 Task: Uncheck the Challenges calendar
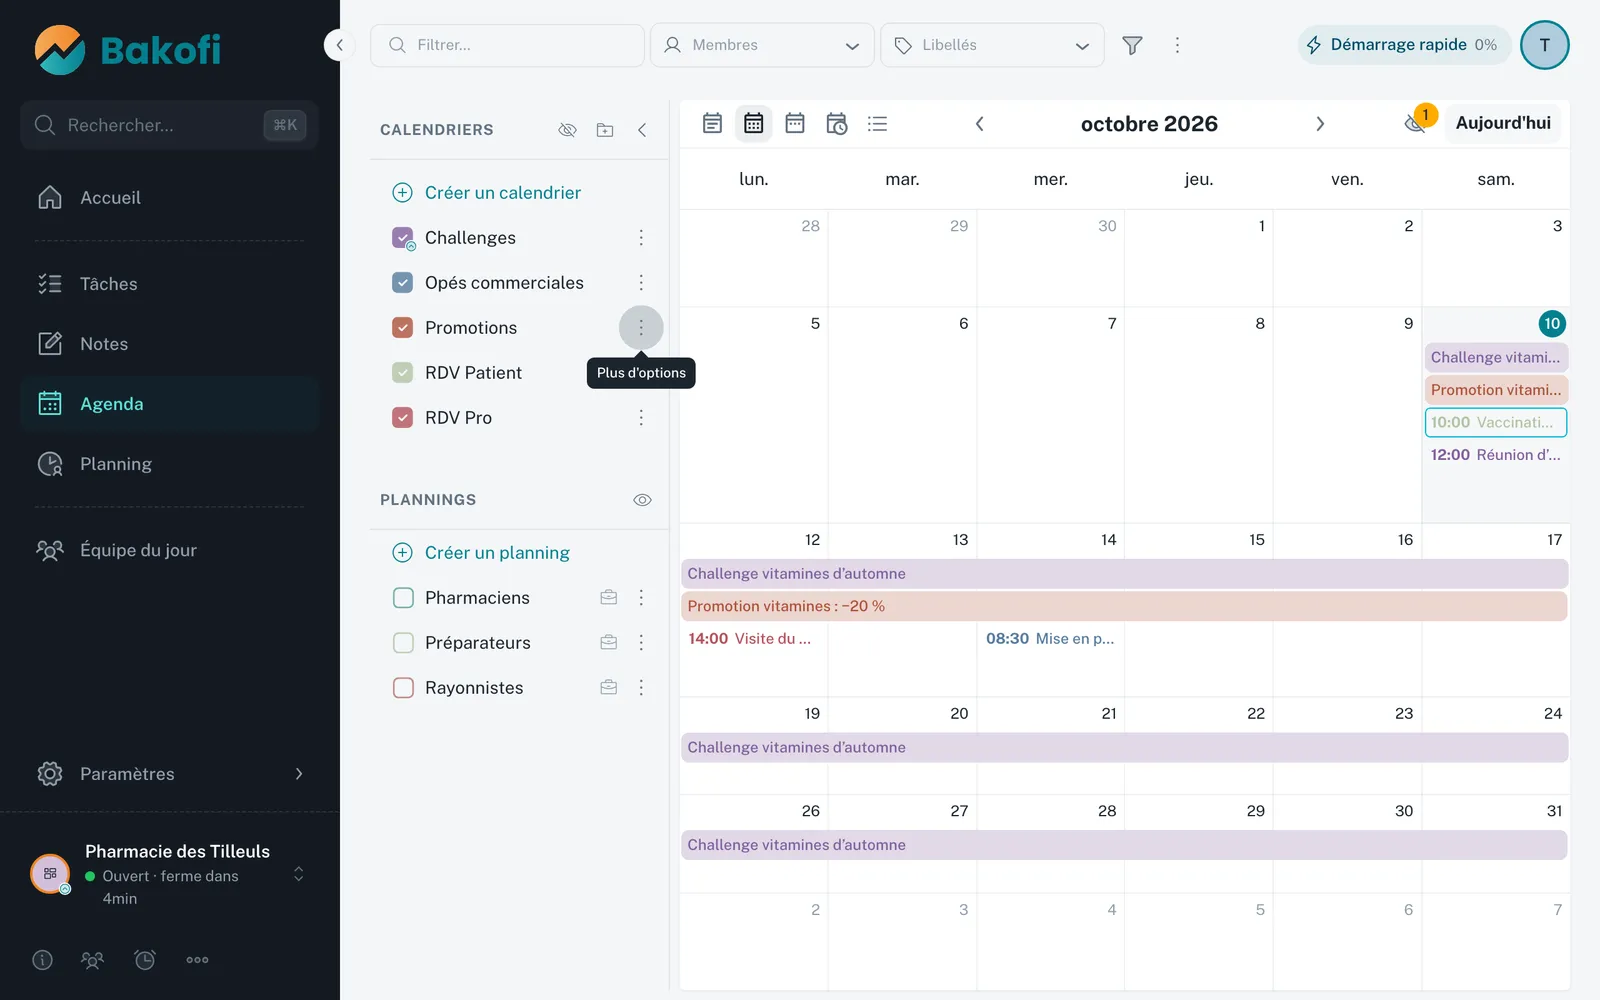click(x=403, y=238)
